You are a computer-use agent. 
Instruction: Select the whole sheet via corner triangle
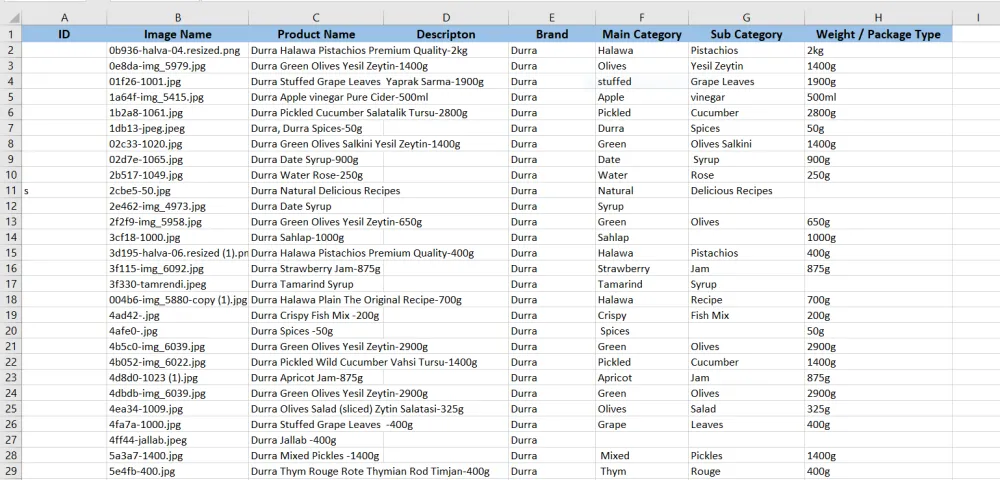[x=11, y=18]
